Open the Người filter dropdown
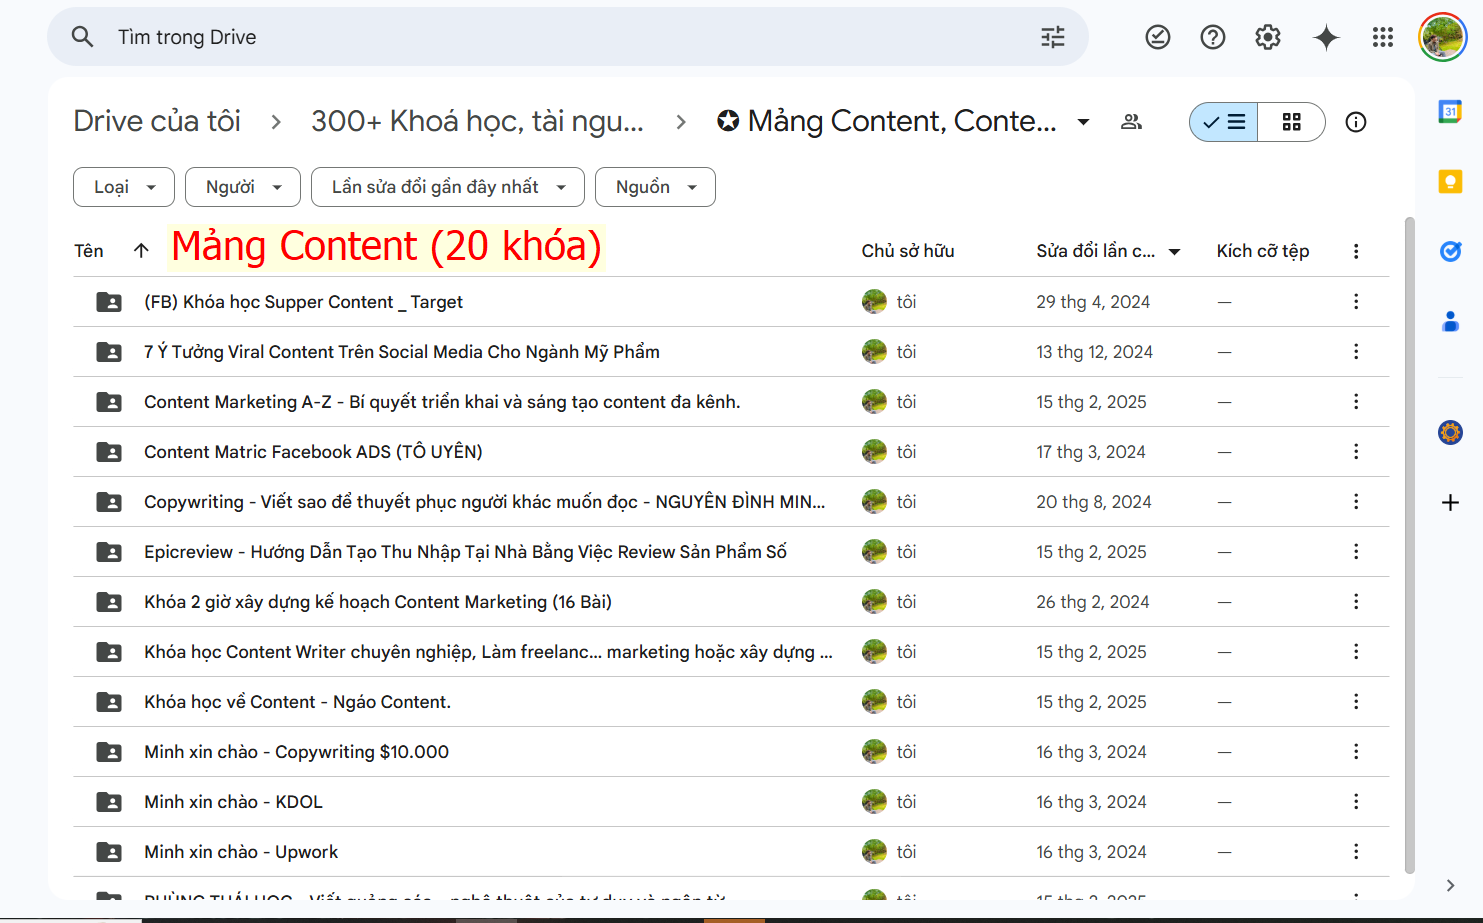Screen dimensions: 1483x923 click(x=243, y=187)
